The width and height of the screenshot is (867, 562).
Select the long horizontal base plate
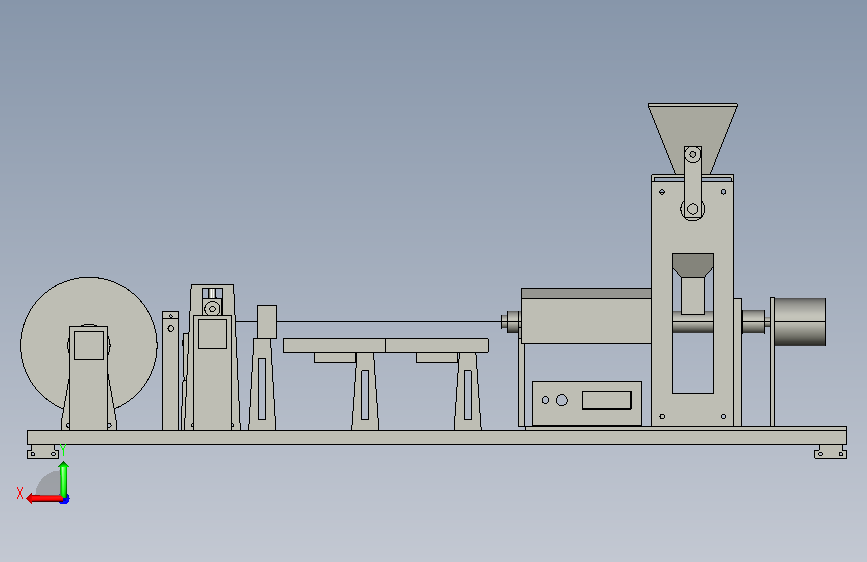(x=437, y=437)
